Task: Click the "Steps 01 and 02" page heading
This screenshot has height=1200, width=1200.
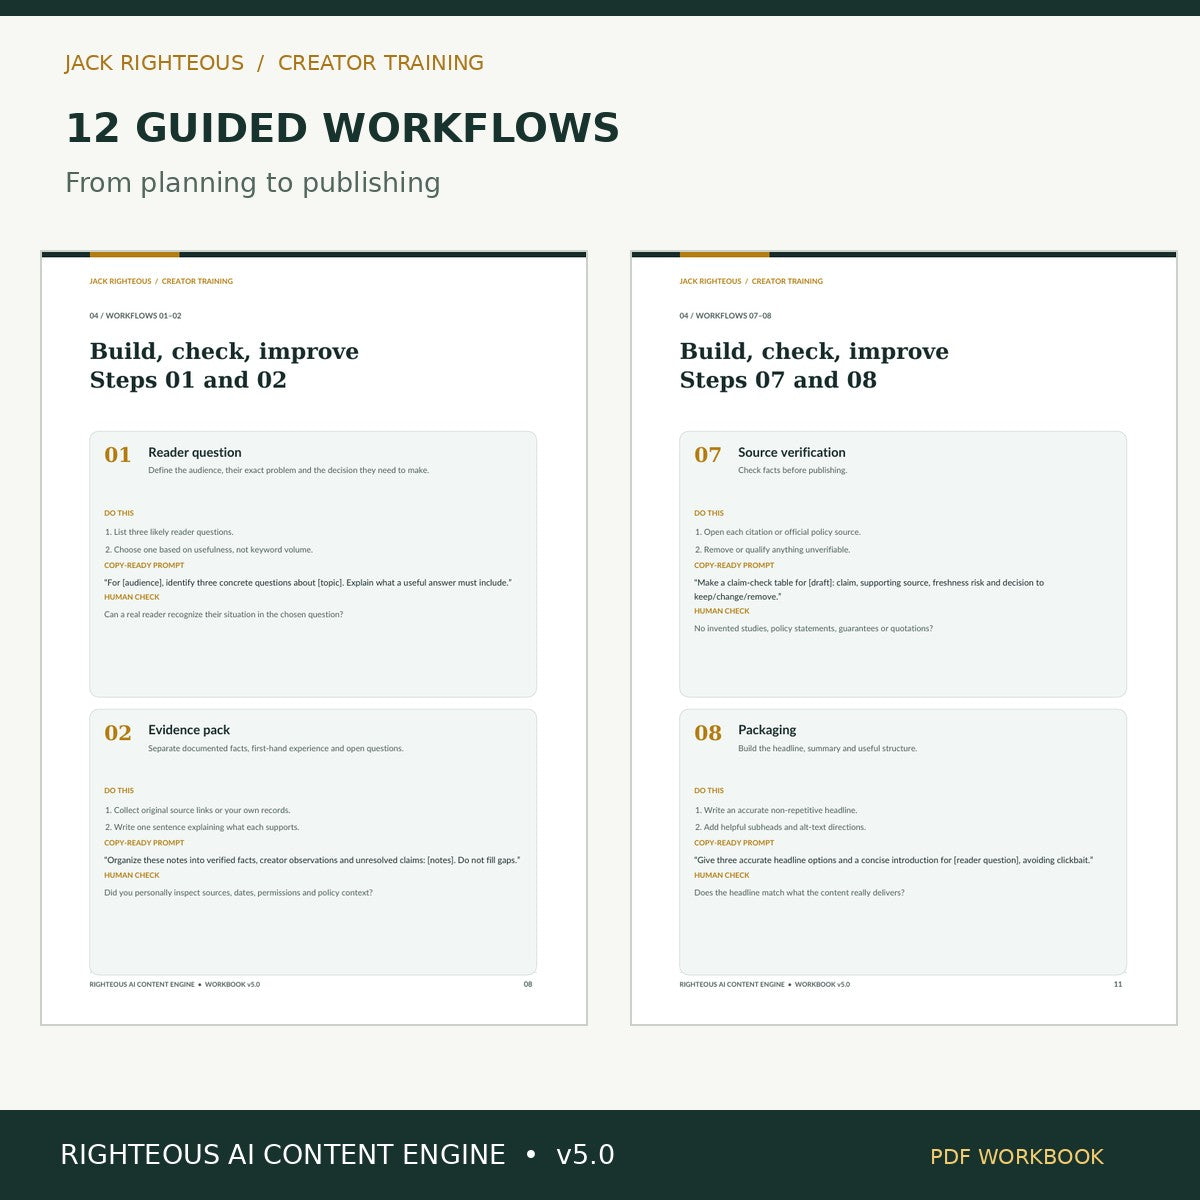Action: [188, 380]
